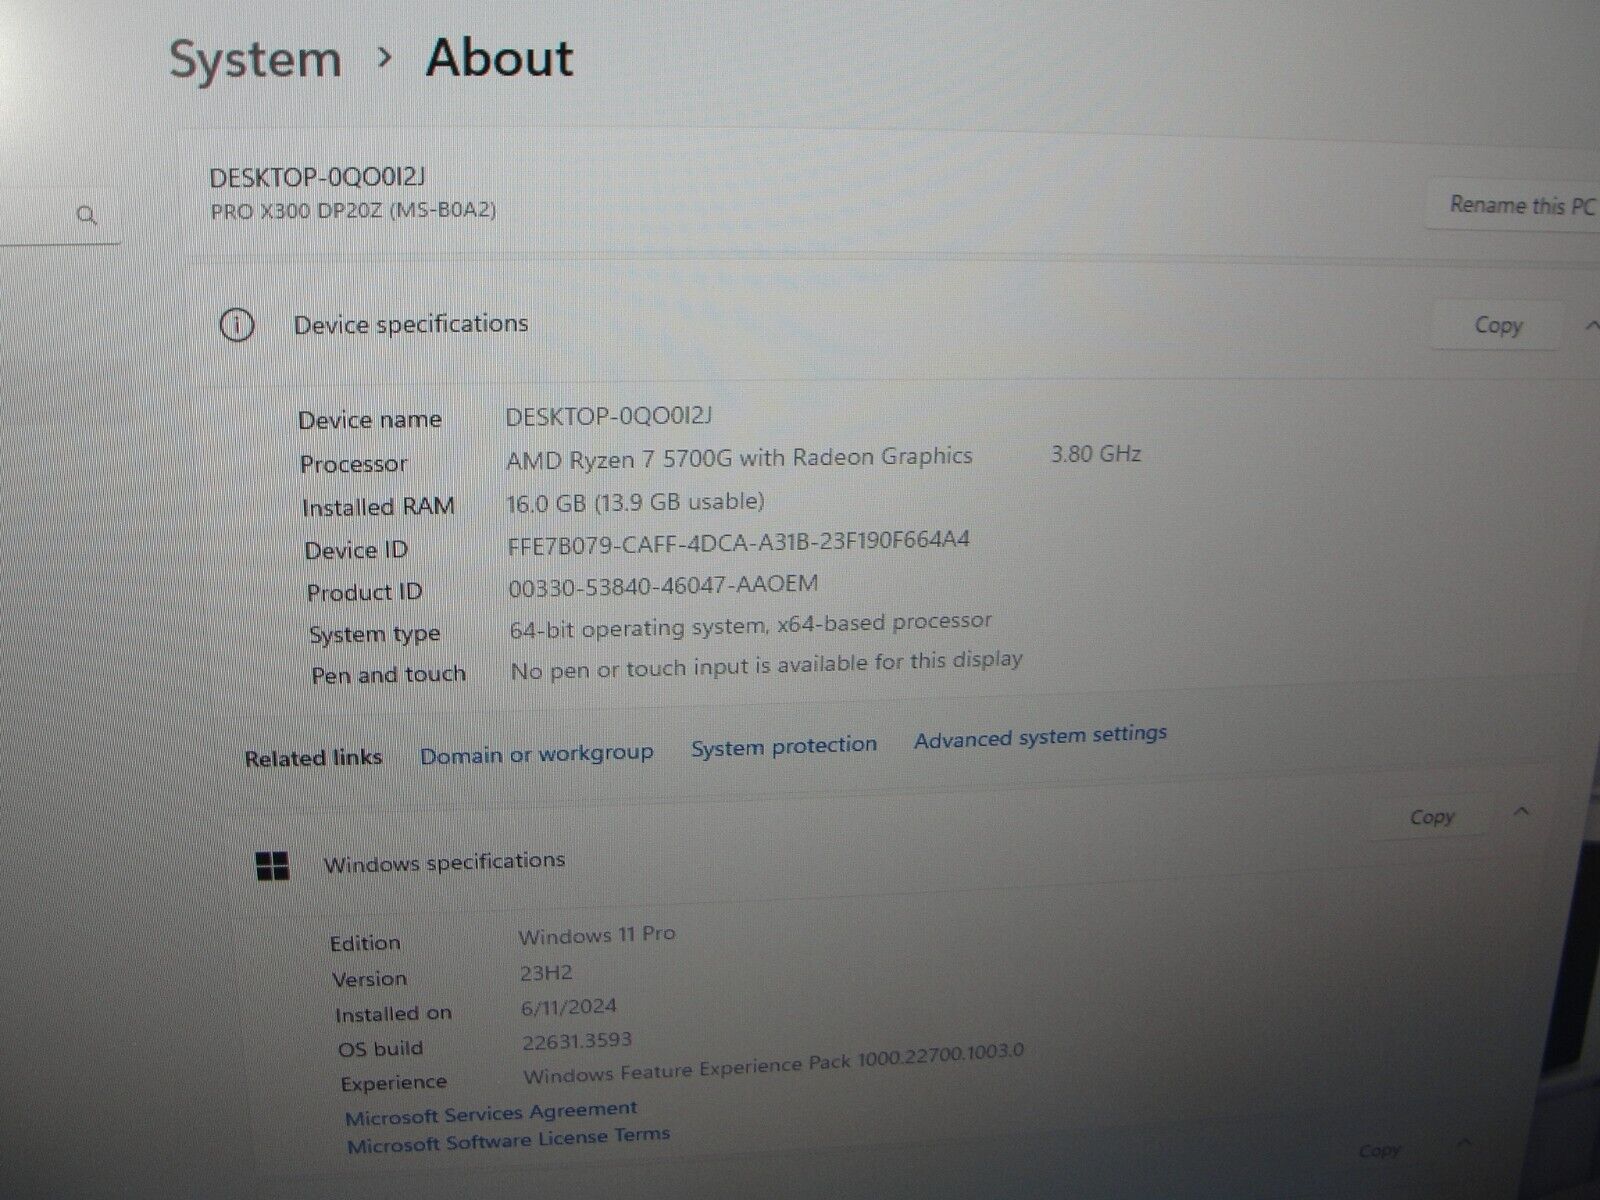Click the breadcrumb chevron after System
This screenshot has height=1200, width=1600.
point(384,58)
